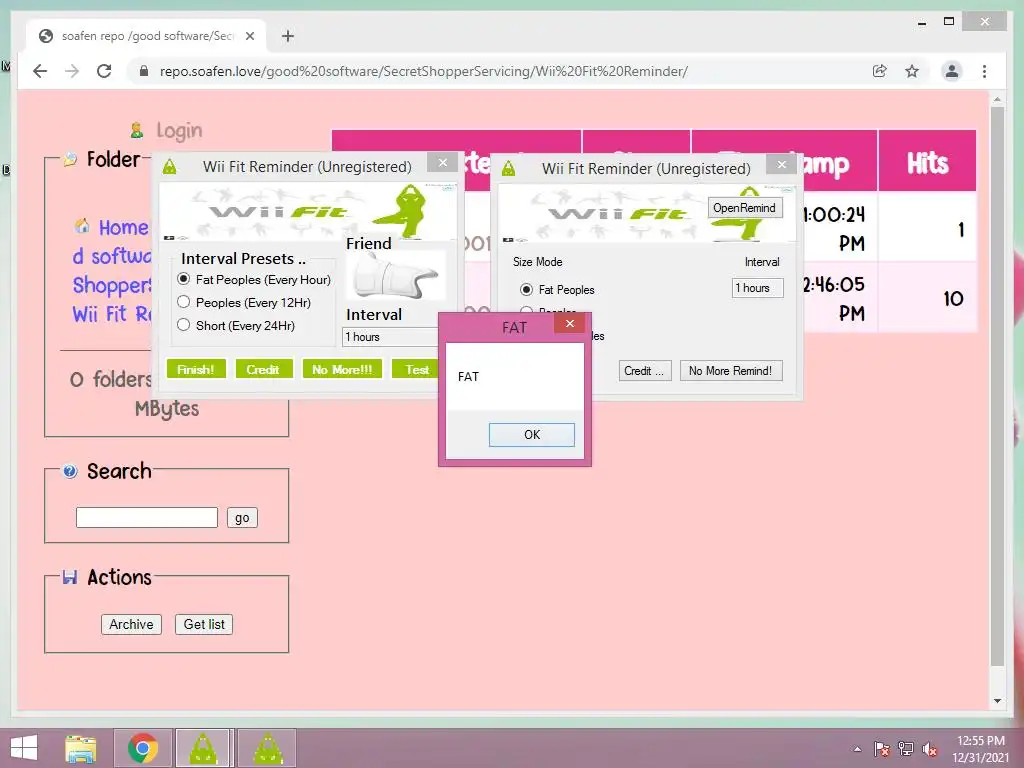Click the Hits column header
Image resolution: width=1024 pixels, height=768 pixels.
tap(927, 162)
